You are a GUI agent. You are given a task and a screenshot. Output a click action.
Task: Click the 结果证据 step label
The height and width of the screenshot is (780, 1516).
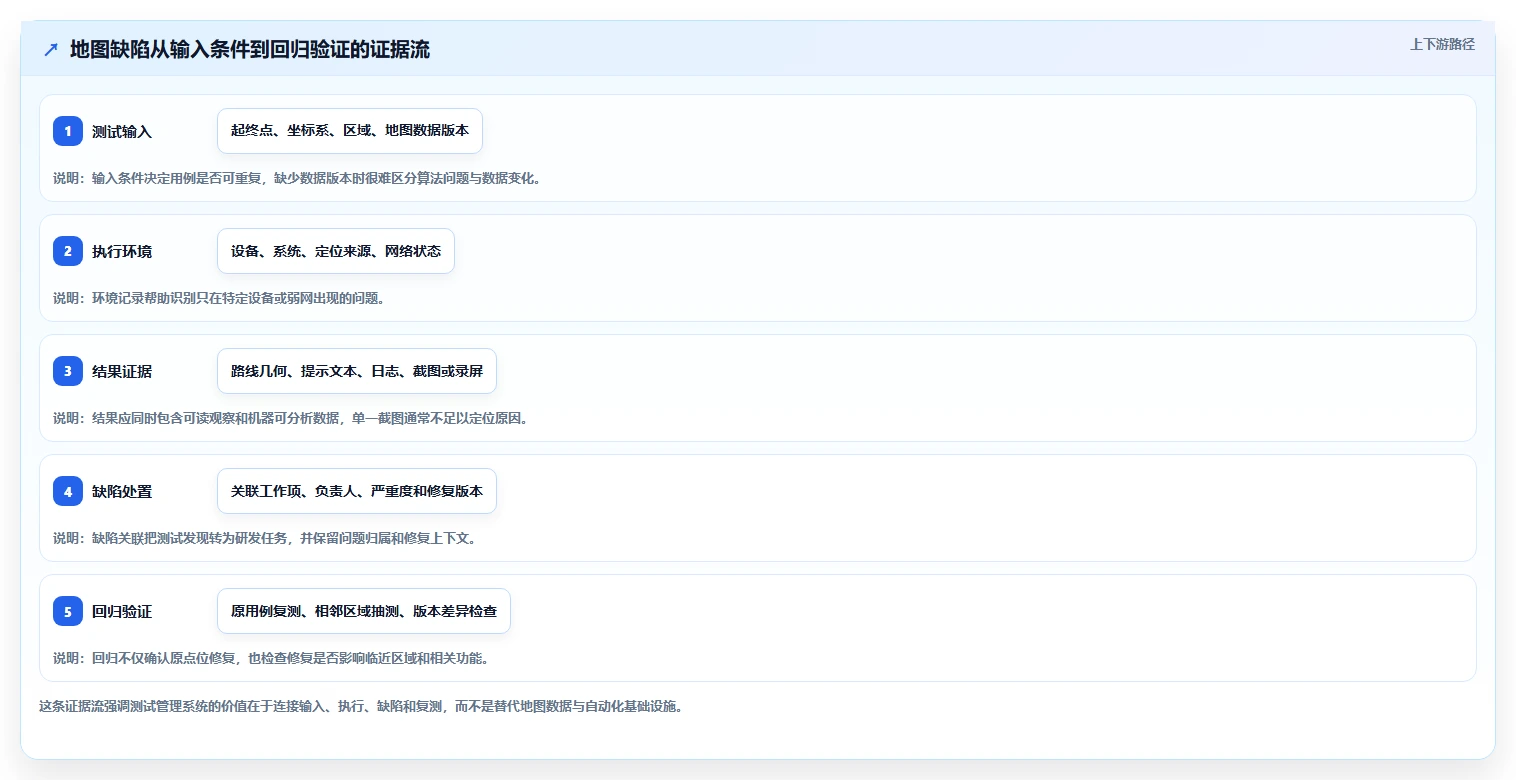[122, 372]
